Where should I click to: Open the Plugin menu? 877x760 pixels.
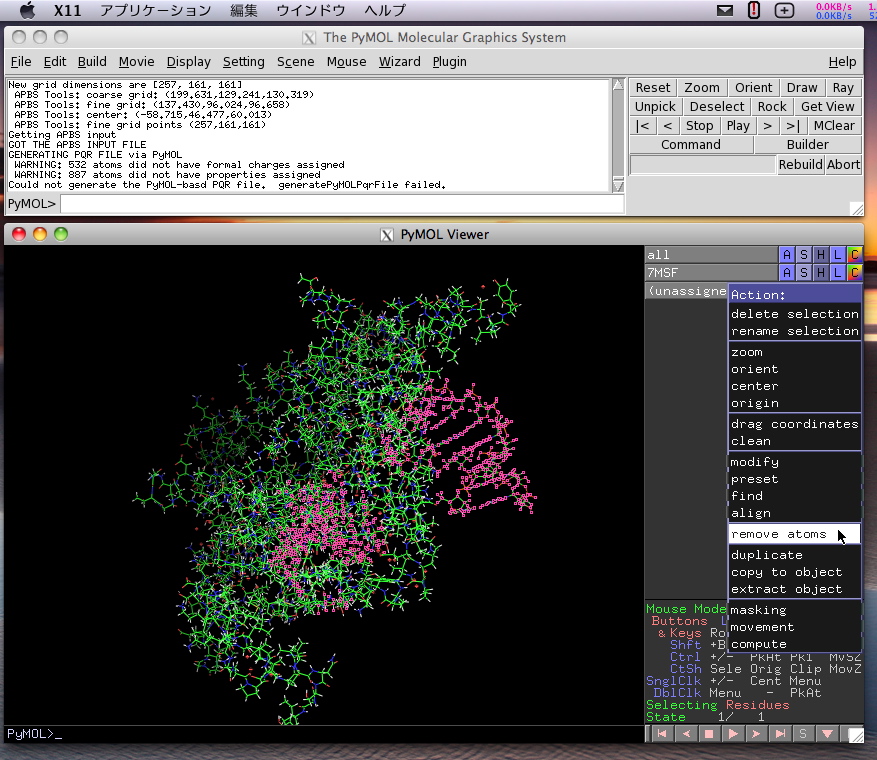pyautogui.click(x=449, y=62)
